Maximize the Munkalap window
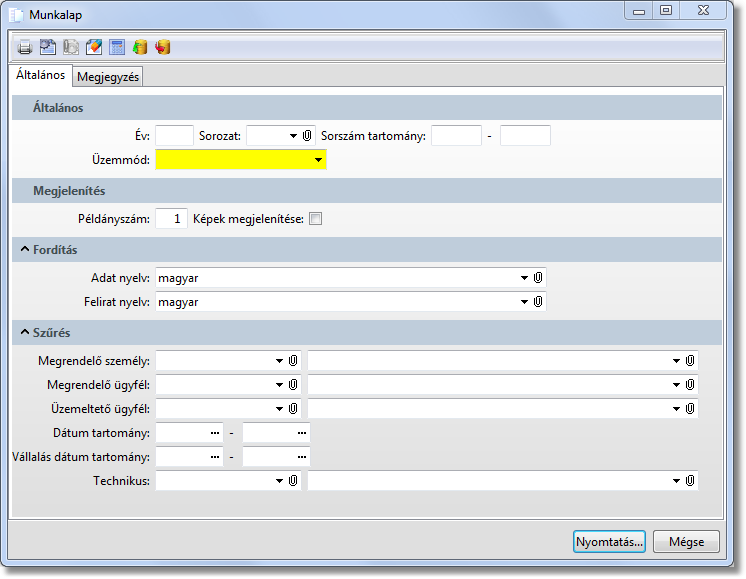This screenshot has height=579, width=746. pos(666,10)
